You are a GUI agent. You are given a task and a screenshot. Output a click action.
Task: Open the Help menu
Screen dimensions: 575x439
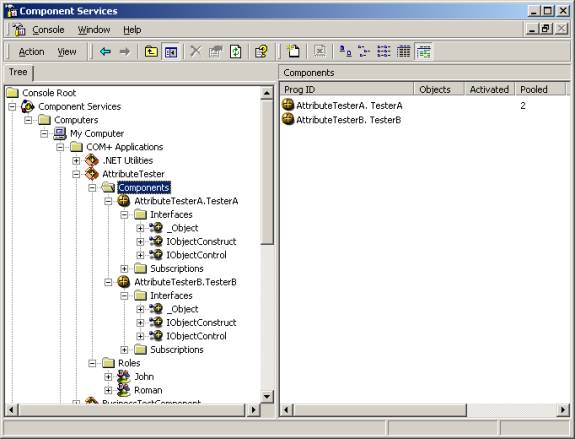coord(132,30)
